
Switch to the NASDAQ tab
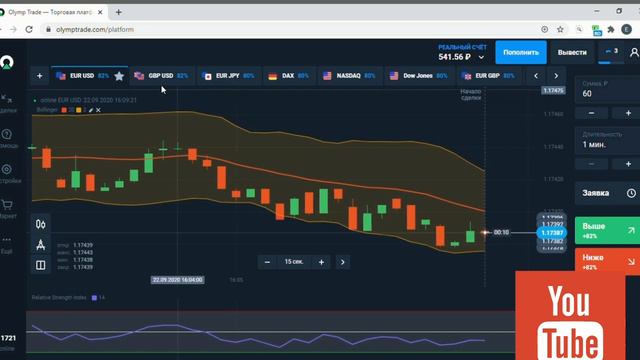(x=350, y=76)
